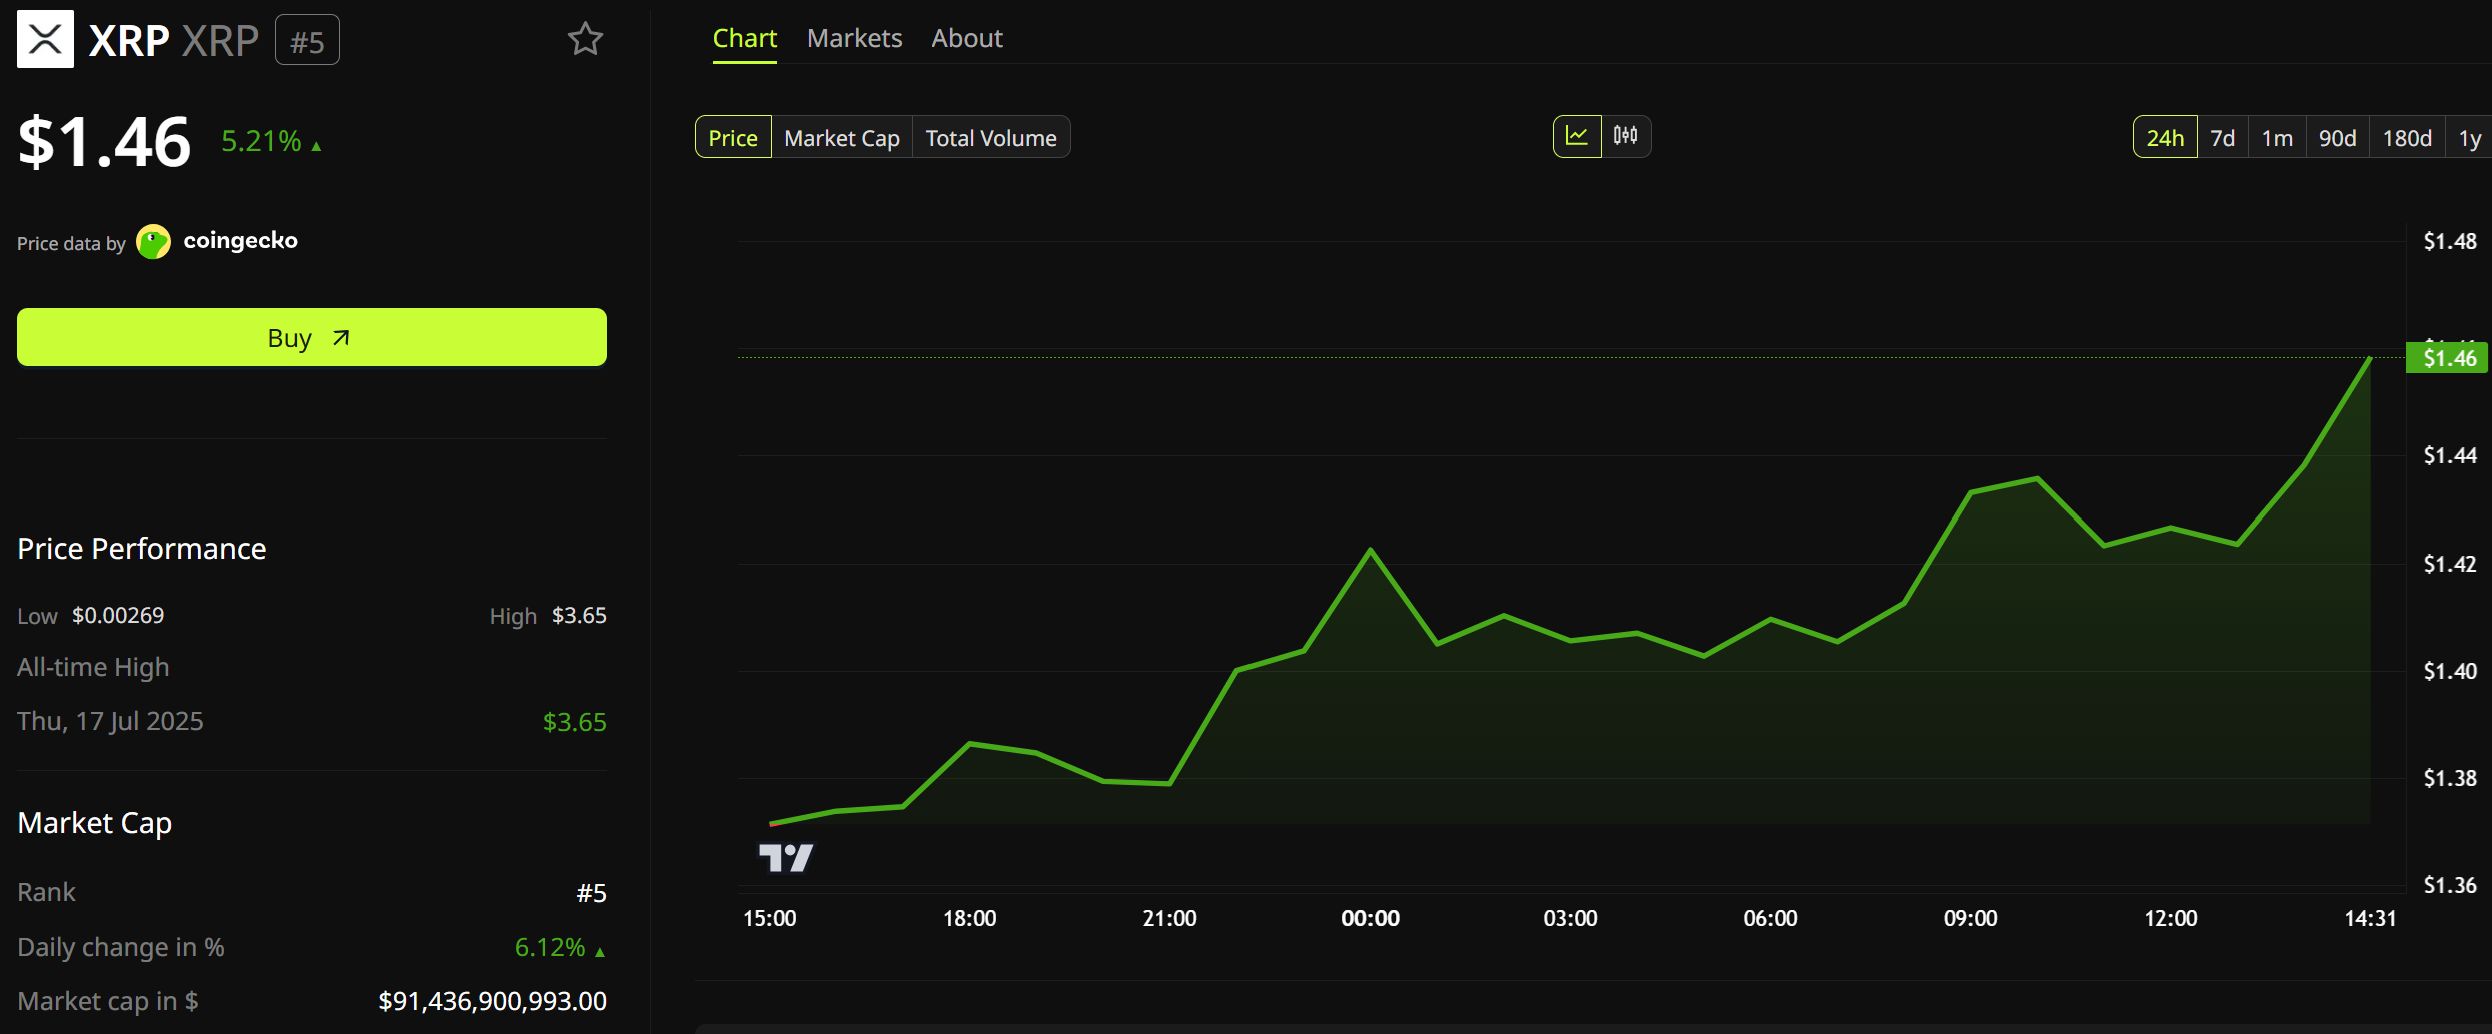Click the 14:31 time axis label

[x=2370, y=918]
